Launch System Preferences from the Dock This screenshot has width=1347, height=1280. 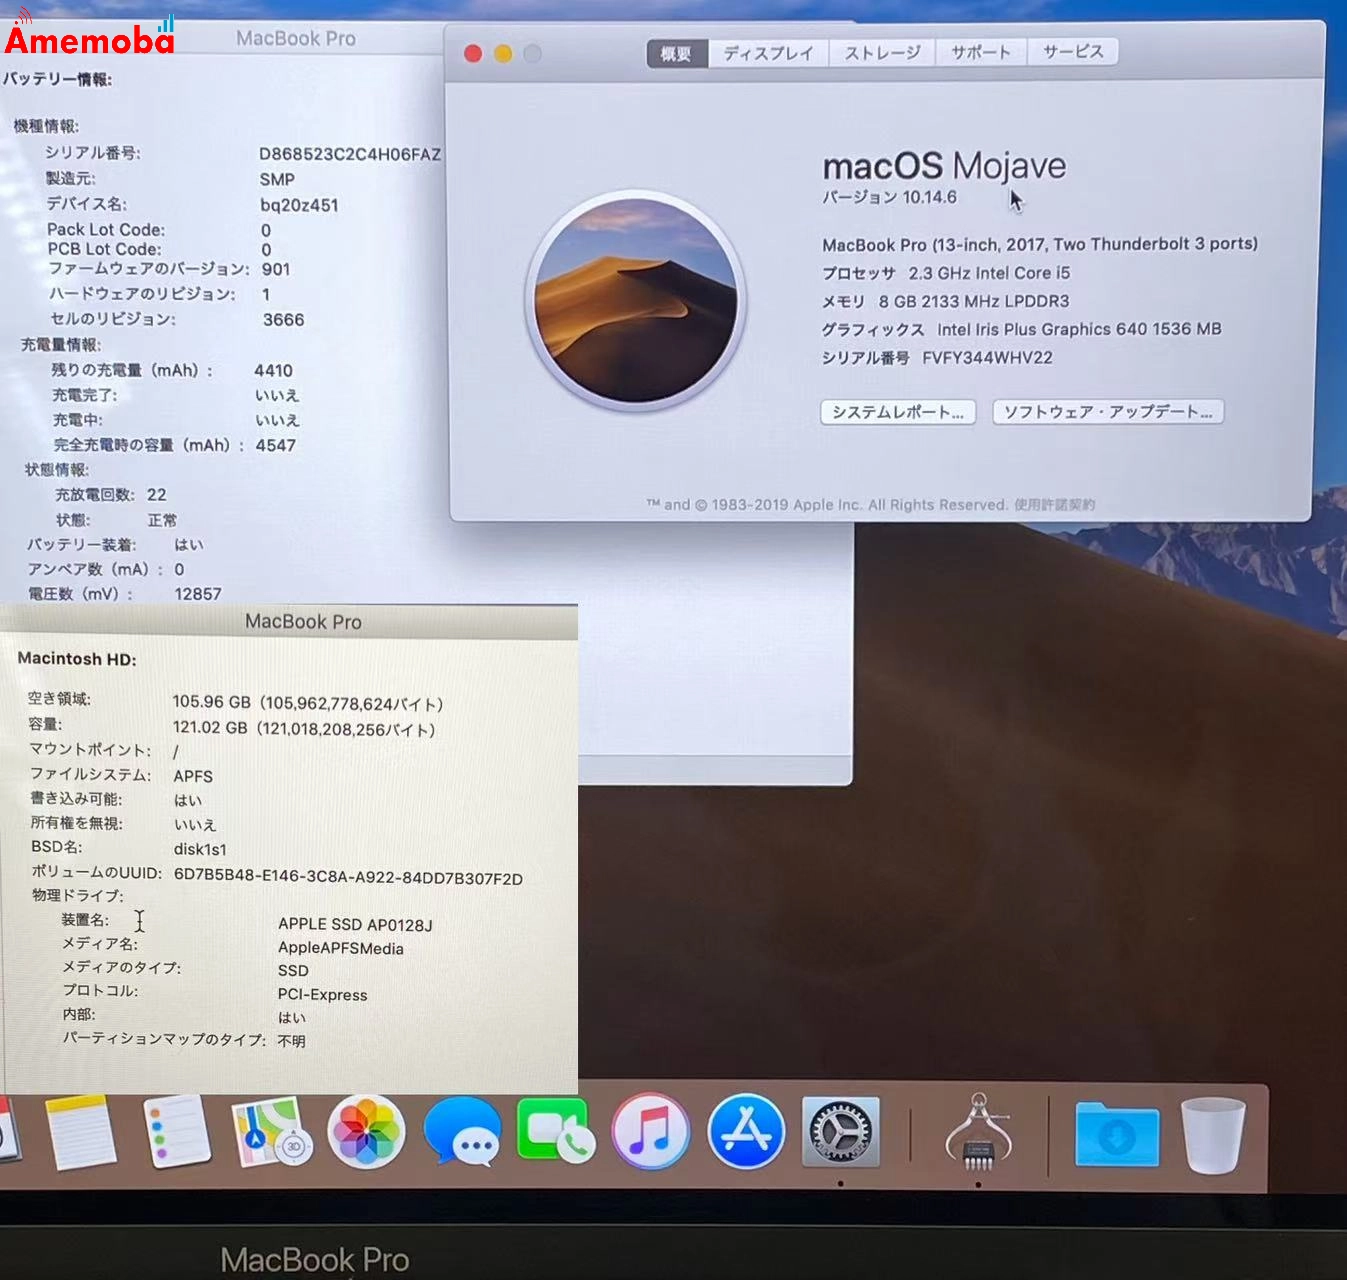pyautogui.click(x=838, y=1131)
